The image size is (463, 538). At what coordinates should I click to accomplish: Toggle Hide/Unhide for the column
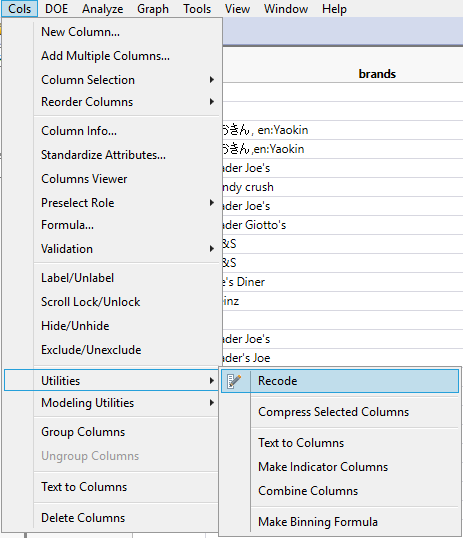point(75,326)
